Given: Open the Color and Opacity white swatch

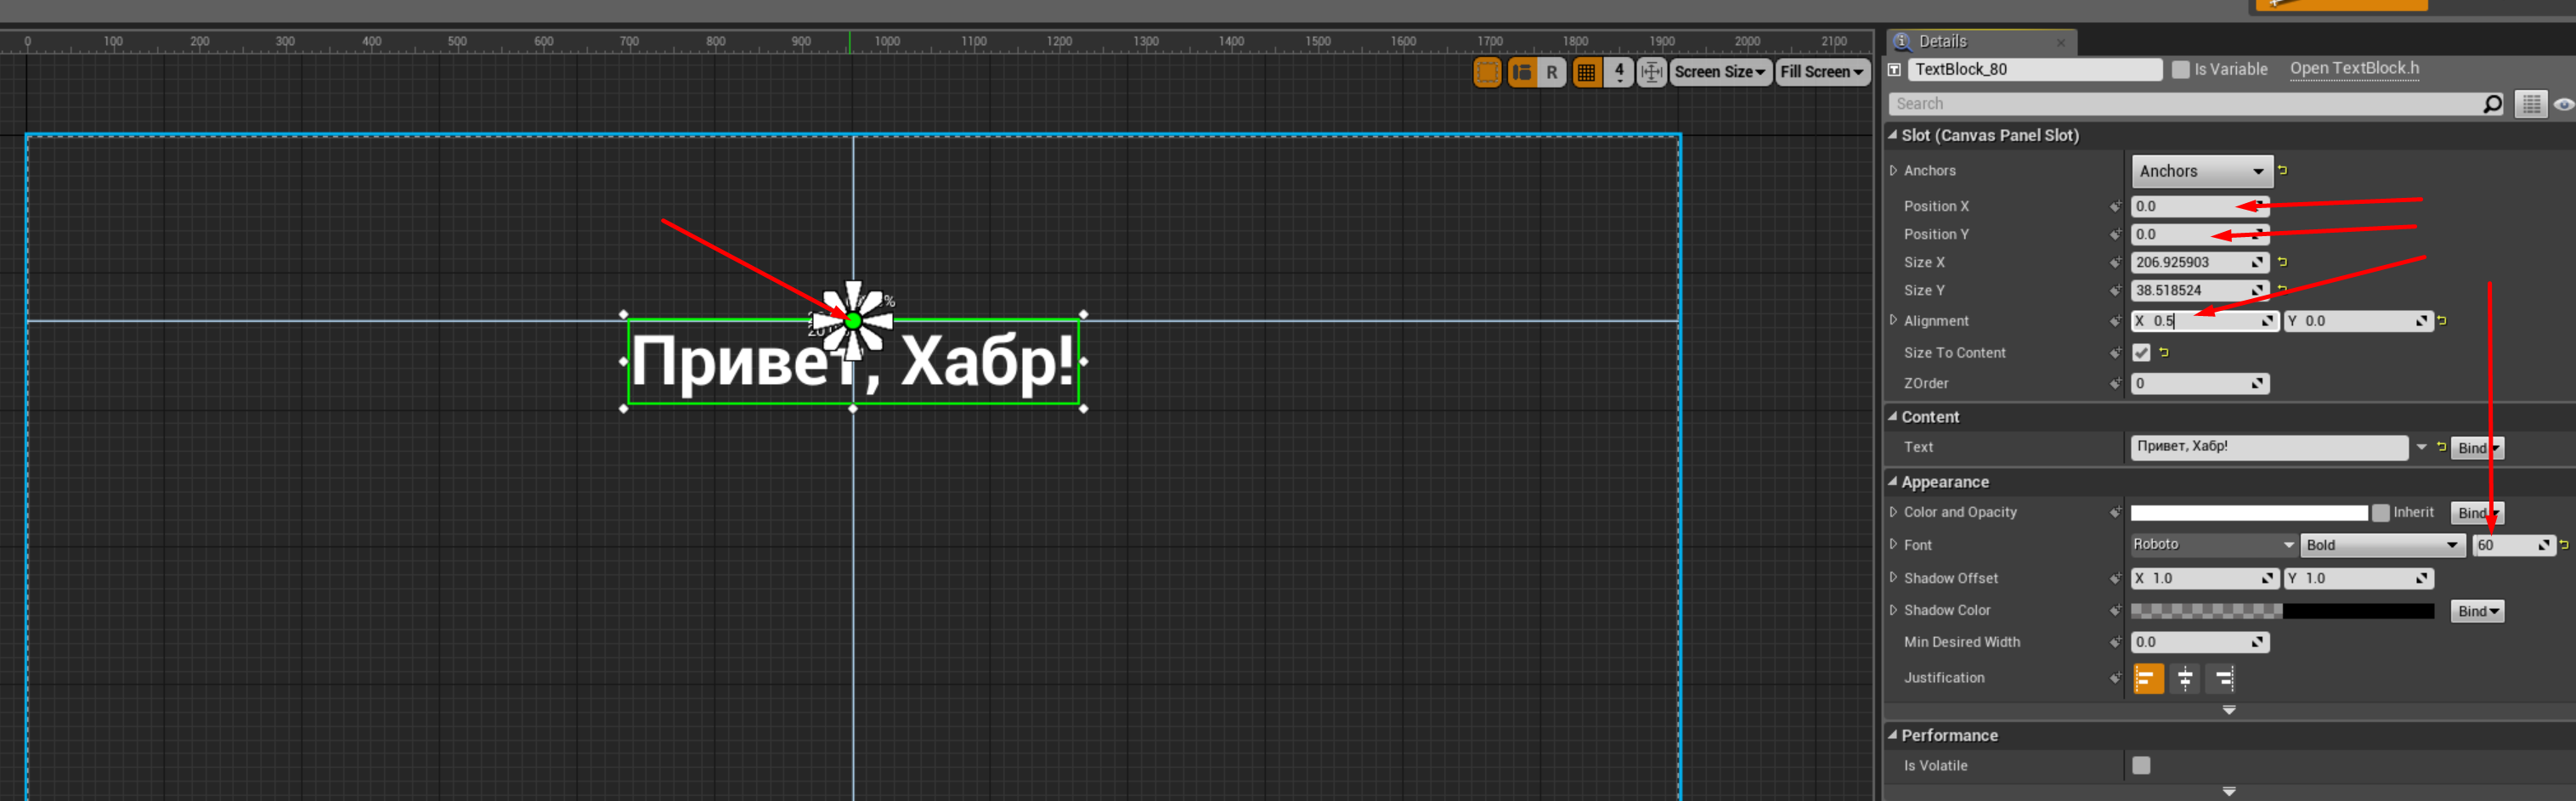Looking at the screenshot, I should [2249, 513].
